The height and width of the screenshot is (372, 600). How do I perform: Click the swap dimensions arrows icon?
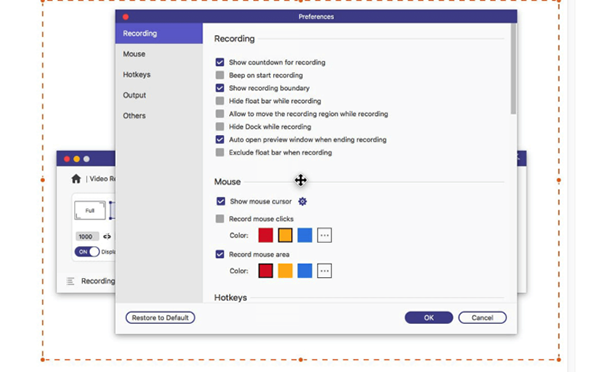[107, 237]
